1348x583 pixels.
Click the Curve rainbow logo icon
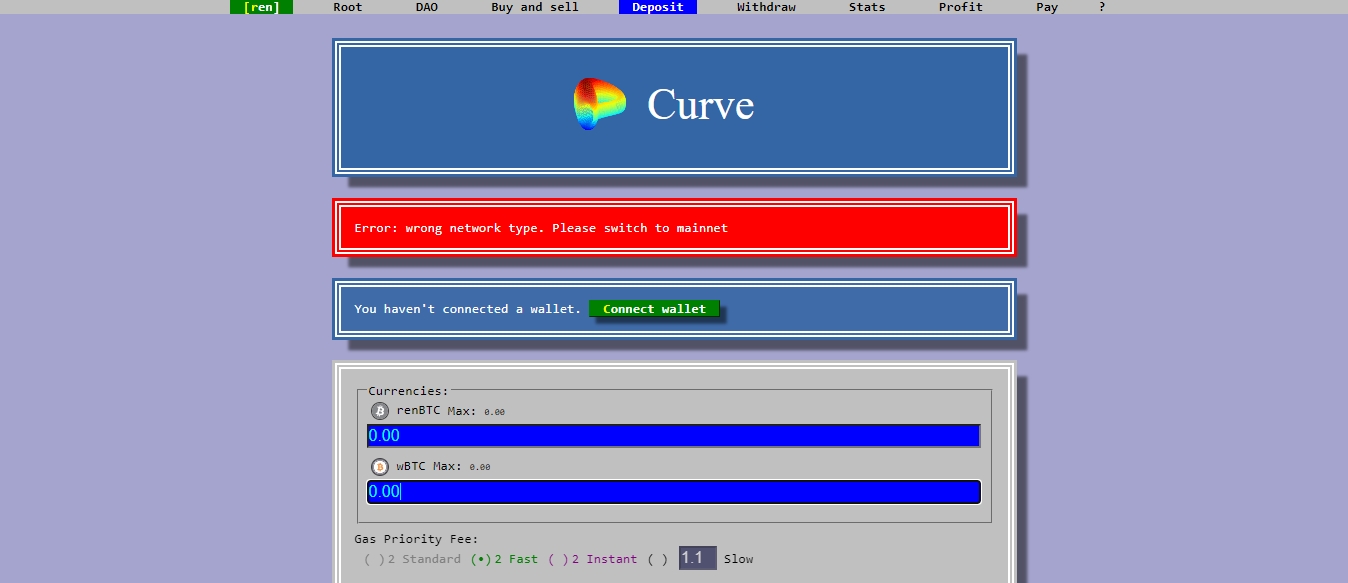(x=599, y=104)
